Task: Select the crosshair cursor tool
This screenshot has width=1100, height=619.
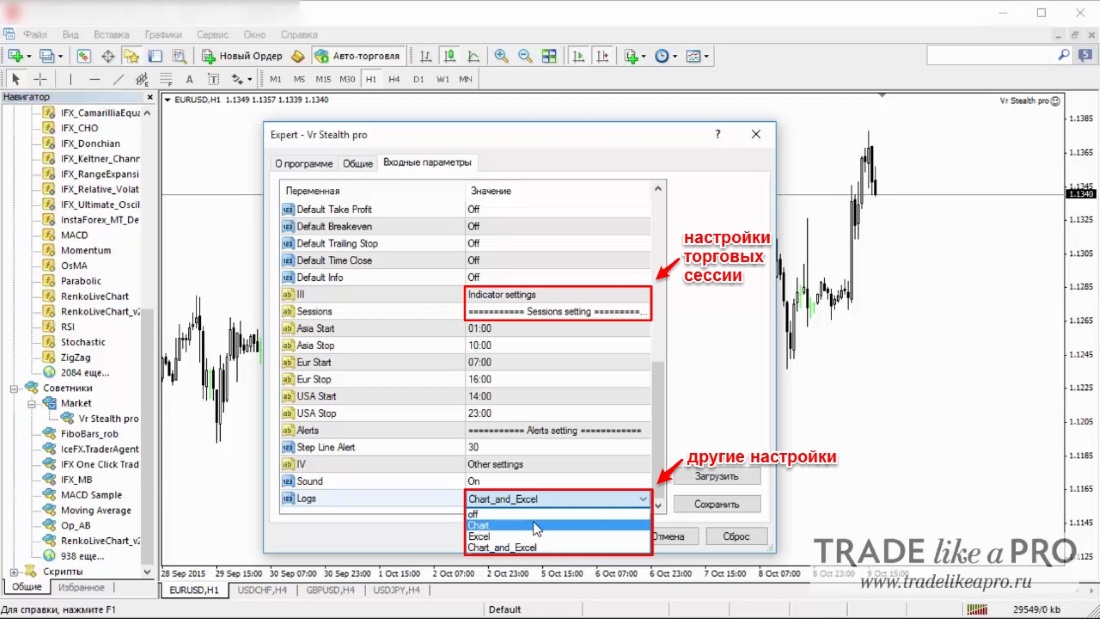Action: click(x=40, y=79)
